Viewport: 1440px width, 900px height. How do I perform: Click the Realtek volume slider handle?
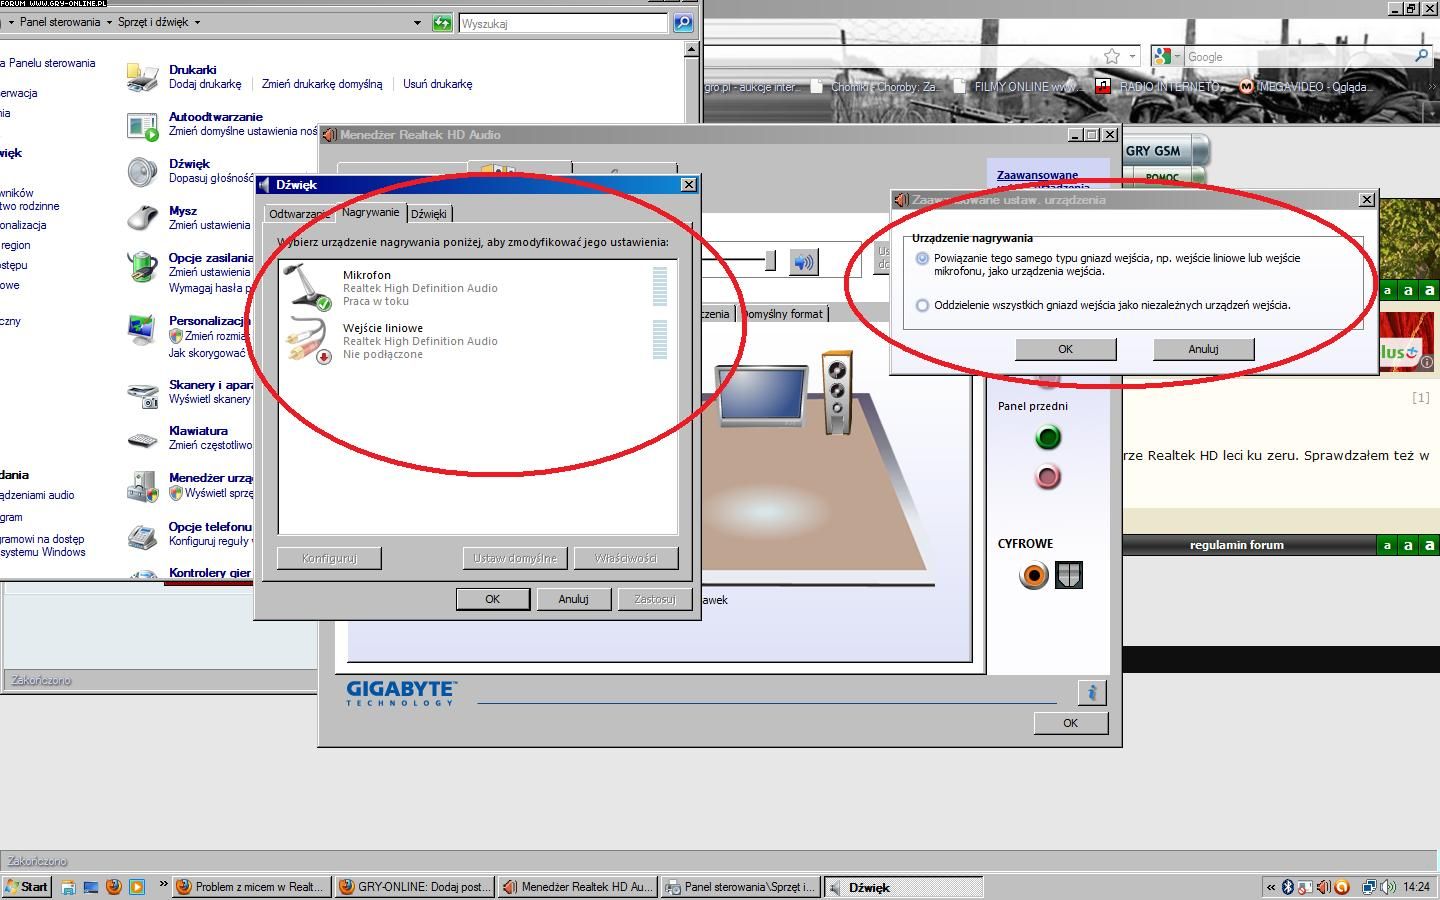tap(770, 261)
